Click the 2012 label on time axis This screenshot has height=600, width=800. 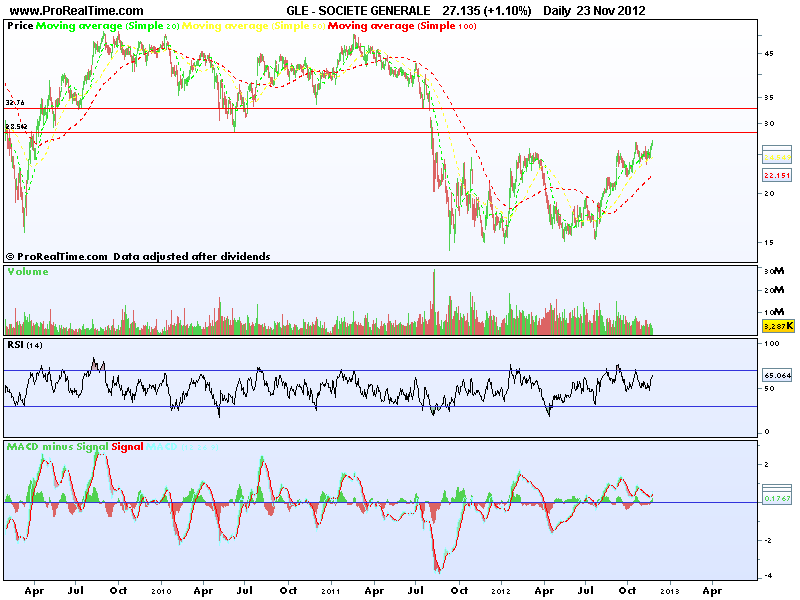(x=501, y=591)
